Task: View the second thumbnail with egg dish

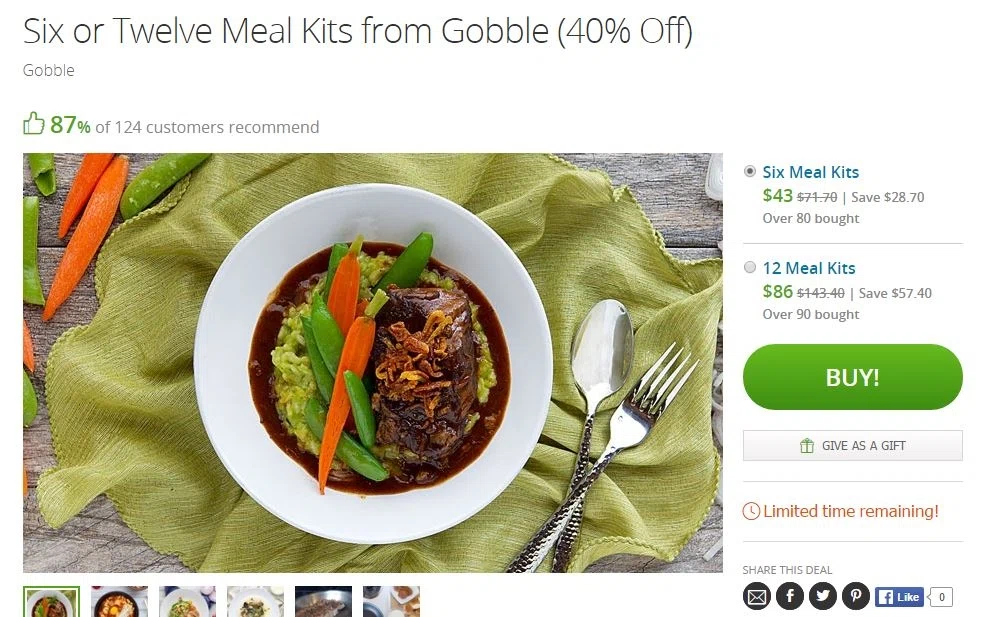Action: click(x=119, y=602)
